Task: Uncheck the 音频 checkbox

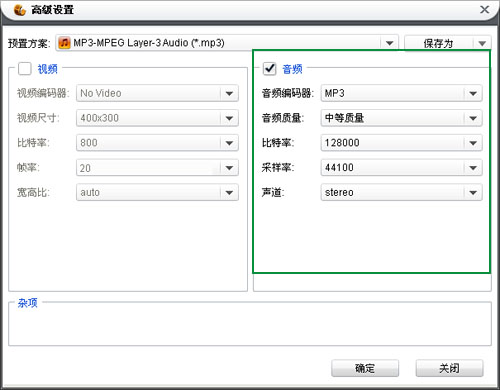Action: click(x=269, y=69)
